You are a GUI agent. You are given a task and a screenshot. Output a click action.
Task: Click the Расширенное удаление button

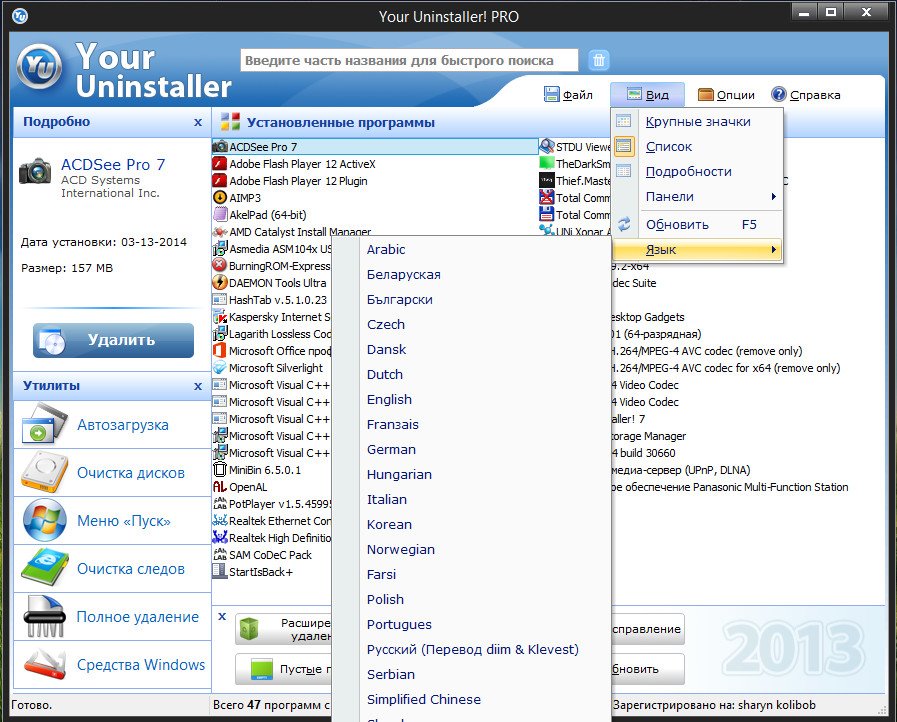283,629
